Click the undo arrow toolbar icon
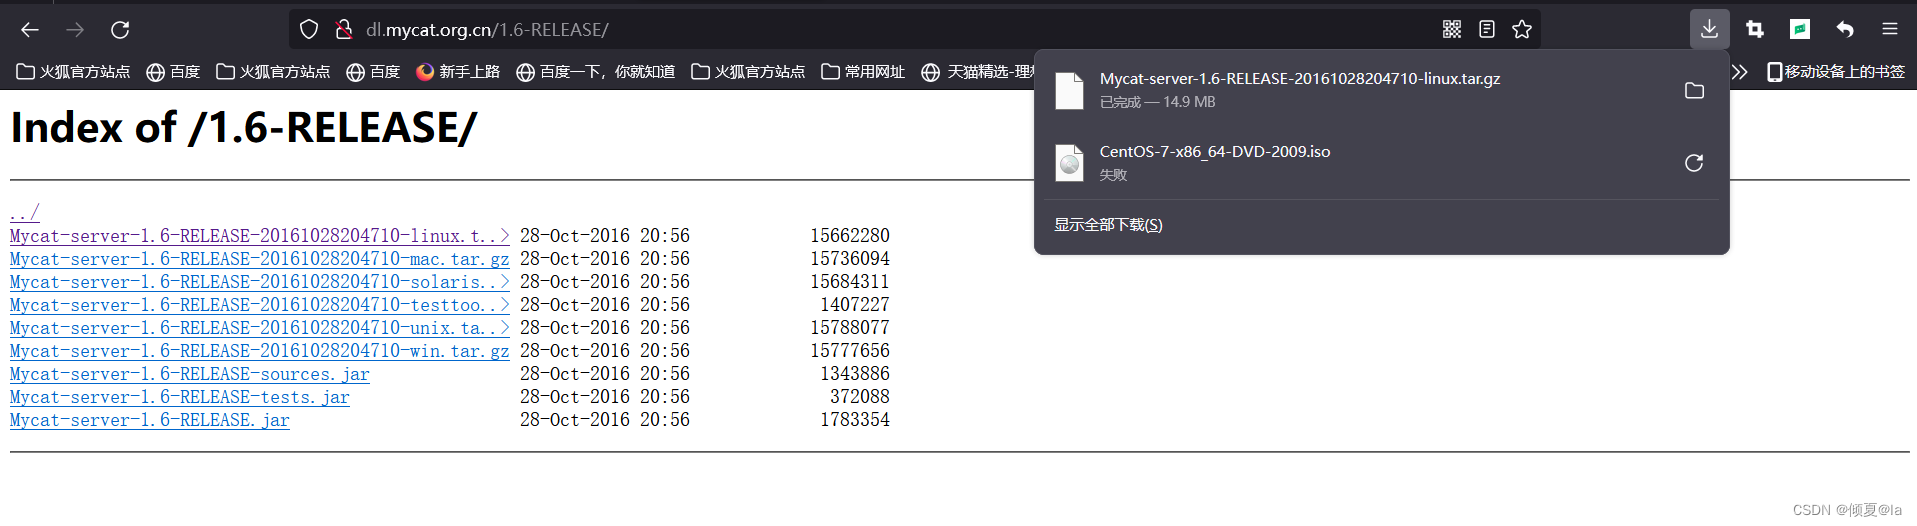This screenshot has height=526, width=1917. pyautogui.click(x=1845, y=30)
